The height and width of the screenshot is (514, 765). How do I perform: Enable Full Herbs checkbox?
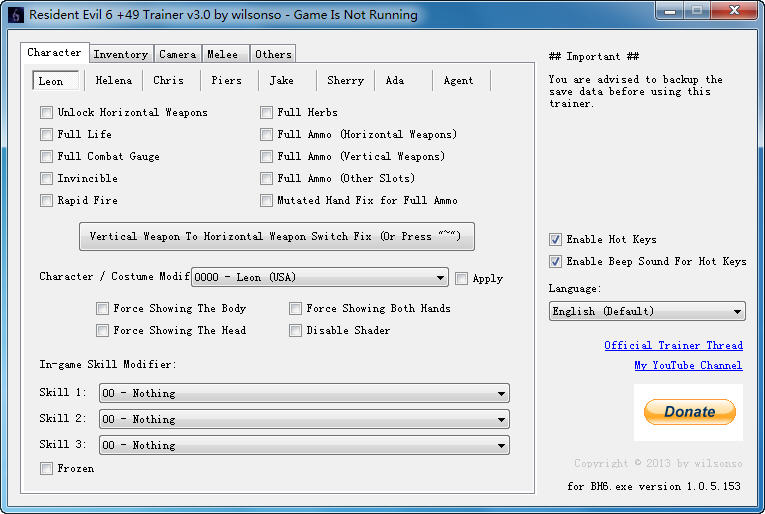[x=266, y=113]
